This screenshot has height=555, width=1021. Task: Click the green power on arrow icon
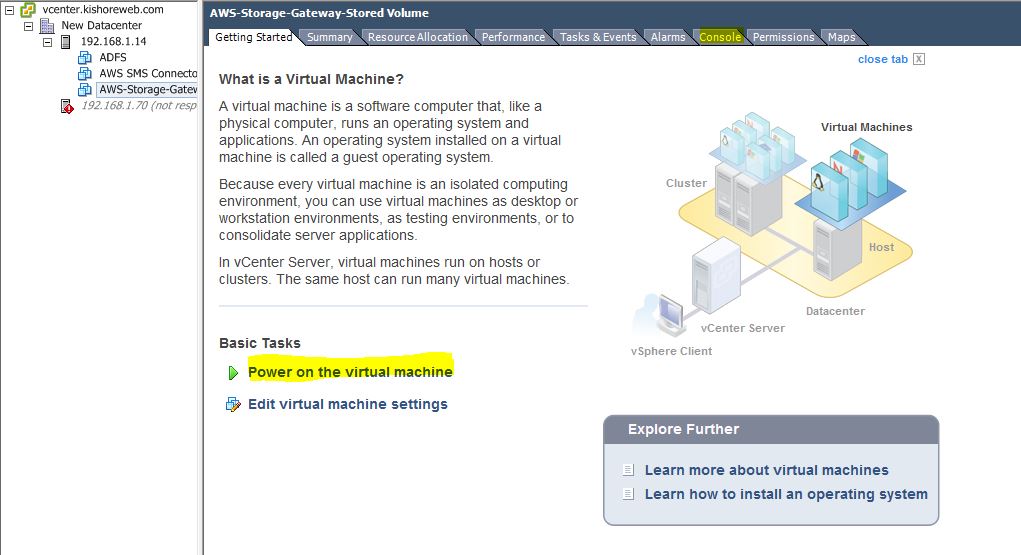tap(233, 373)
